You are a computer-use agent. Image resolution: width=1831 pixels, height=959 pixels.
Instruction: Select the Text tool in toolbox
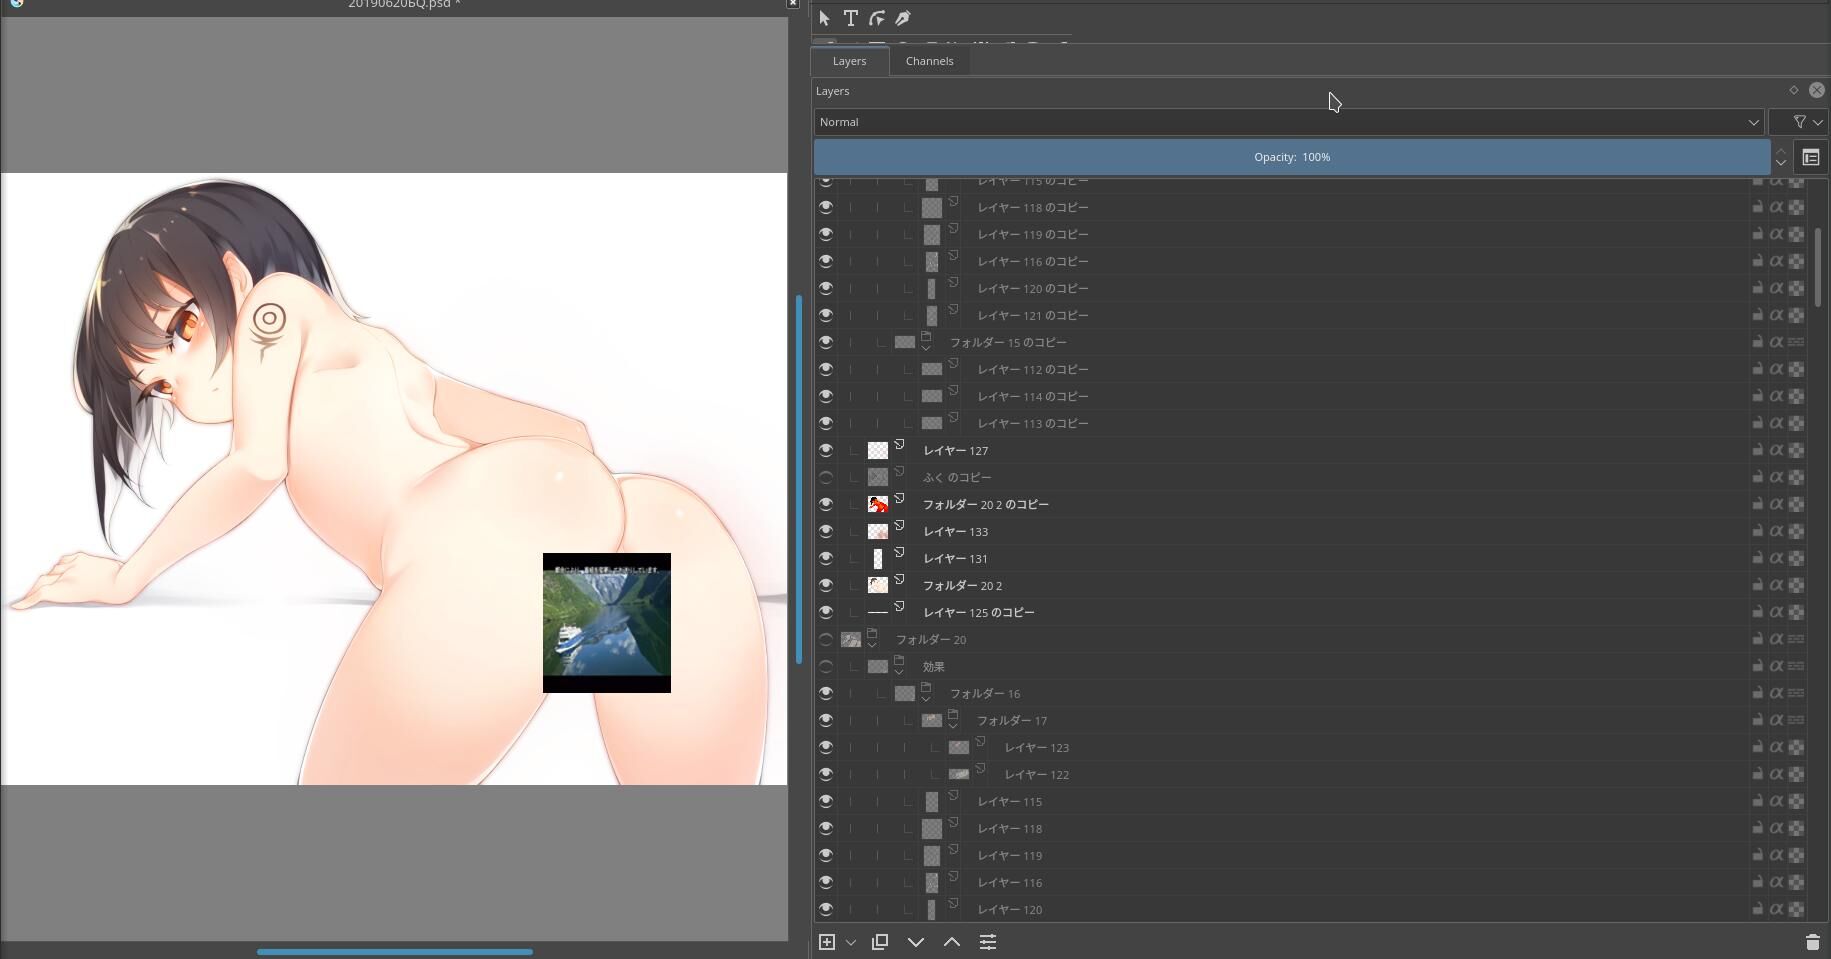click(850, 18)
